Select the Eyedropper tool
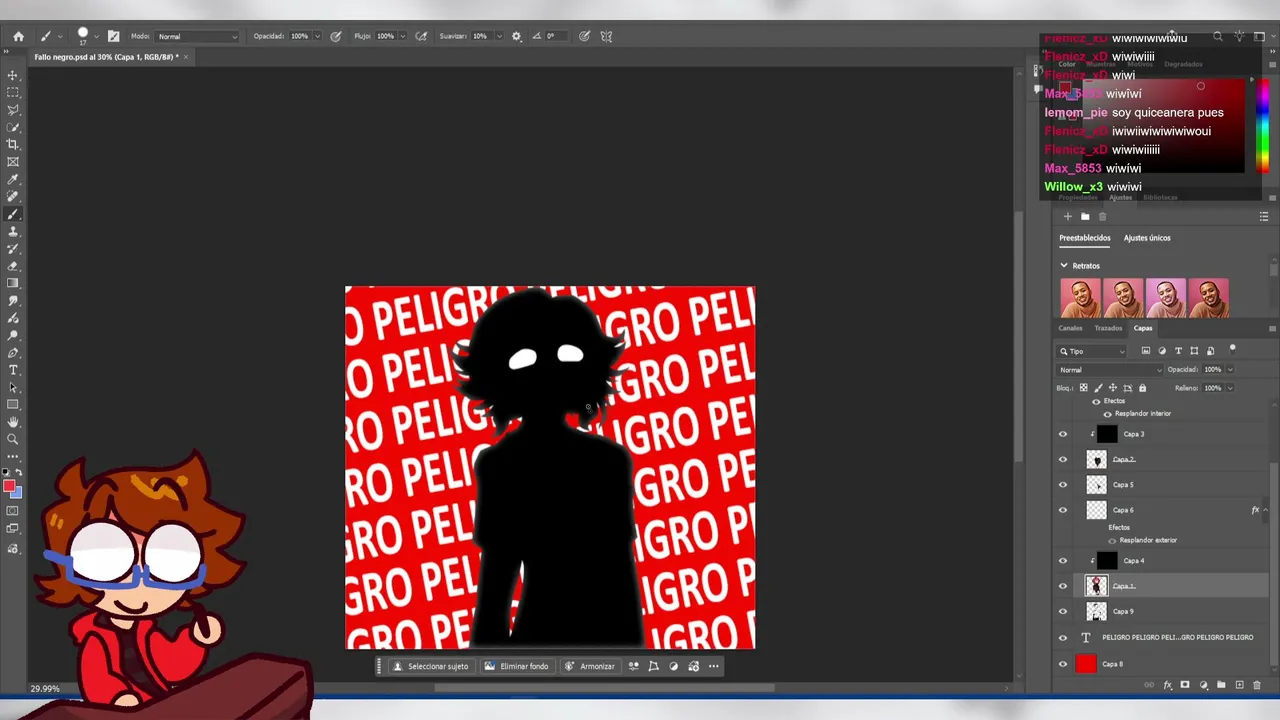The height and width of the screenshot is (720, 1280). [13, 180]
